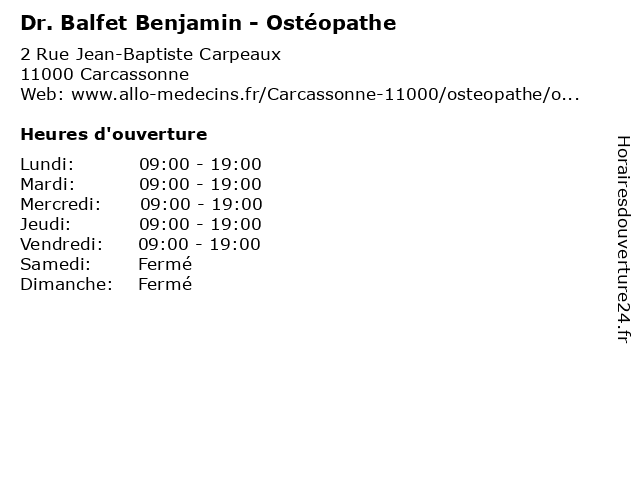Screen dimensions: 640x480
Task: Select the Dimanche day label
Action: (66, 284)
